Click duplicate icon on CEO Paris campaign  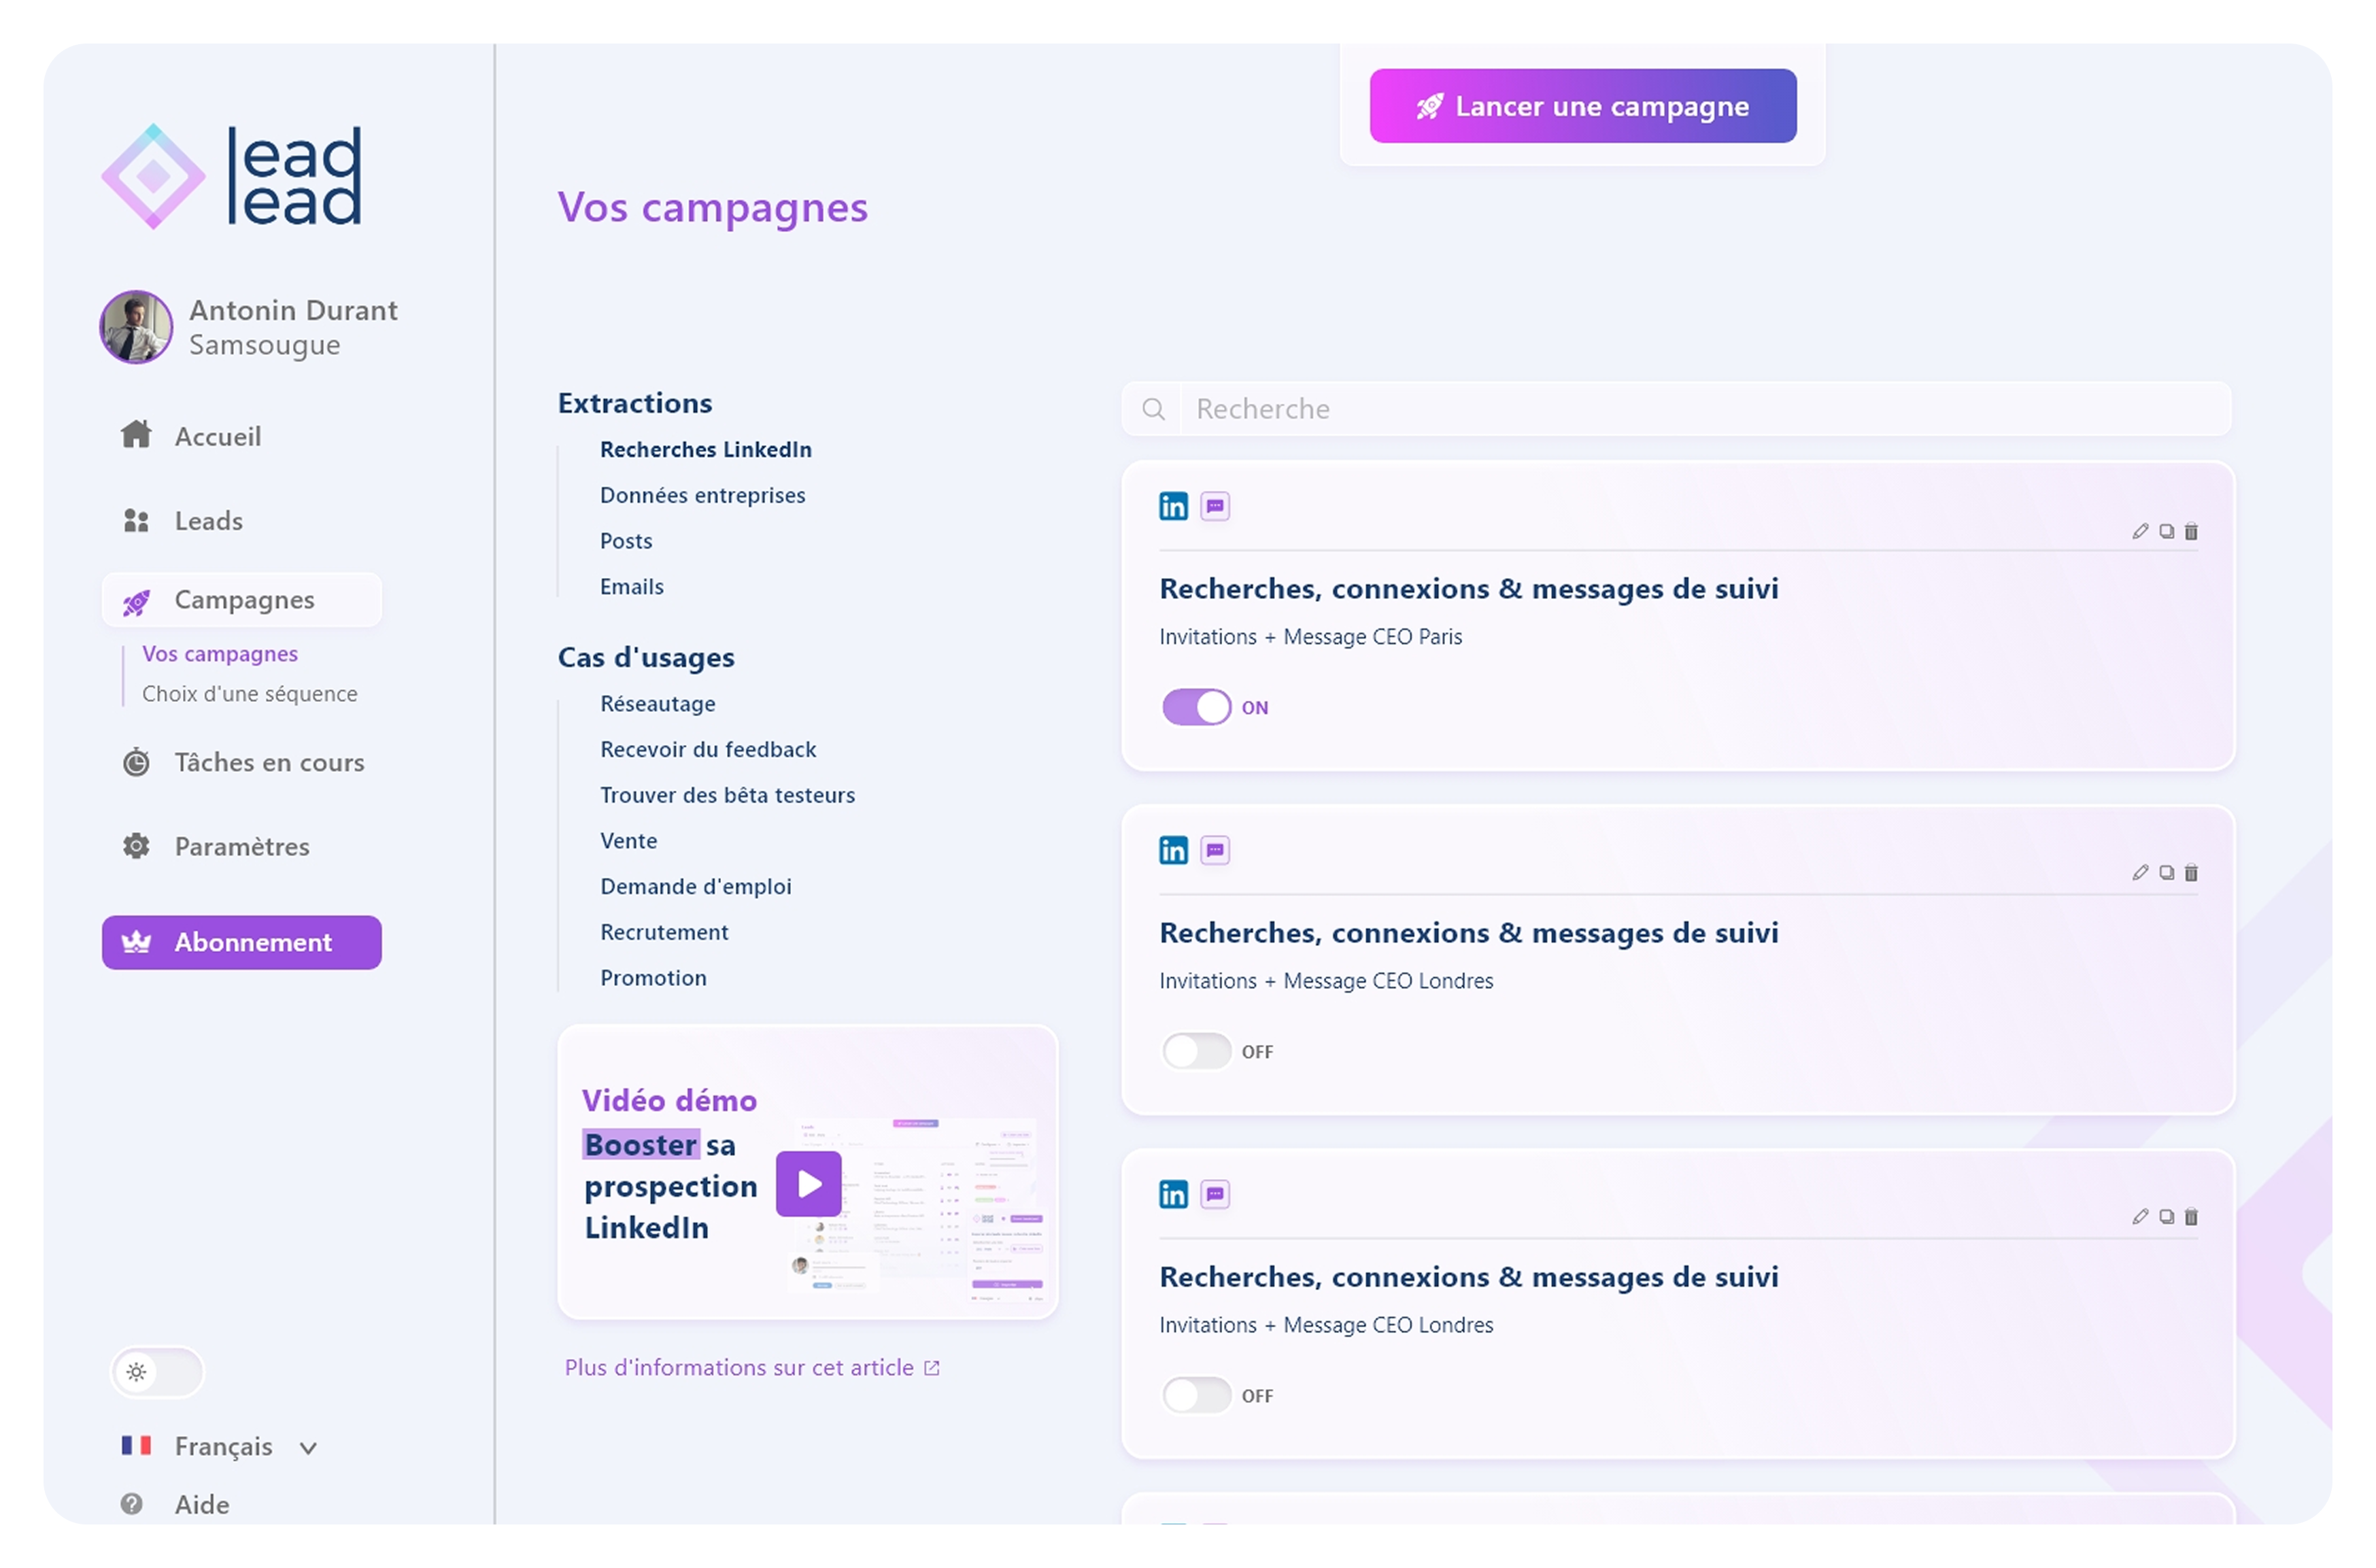click(x=2166, y=531)
